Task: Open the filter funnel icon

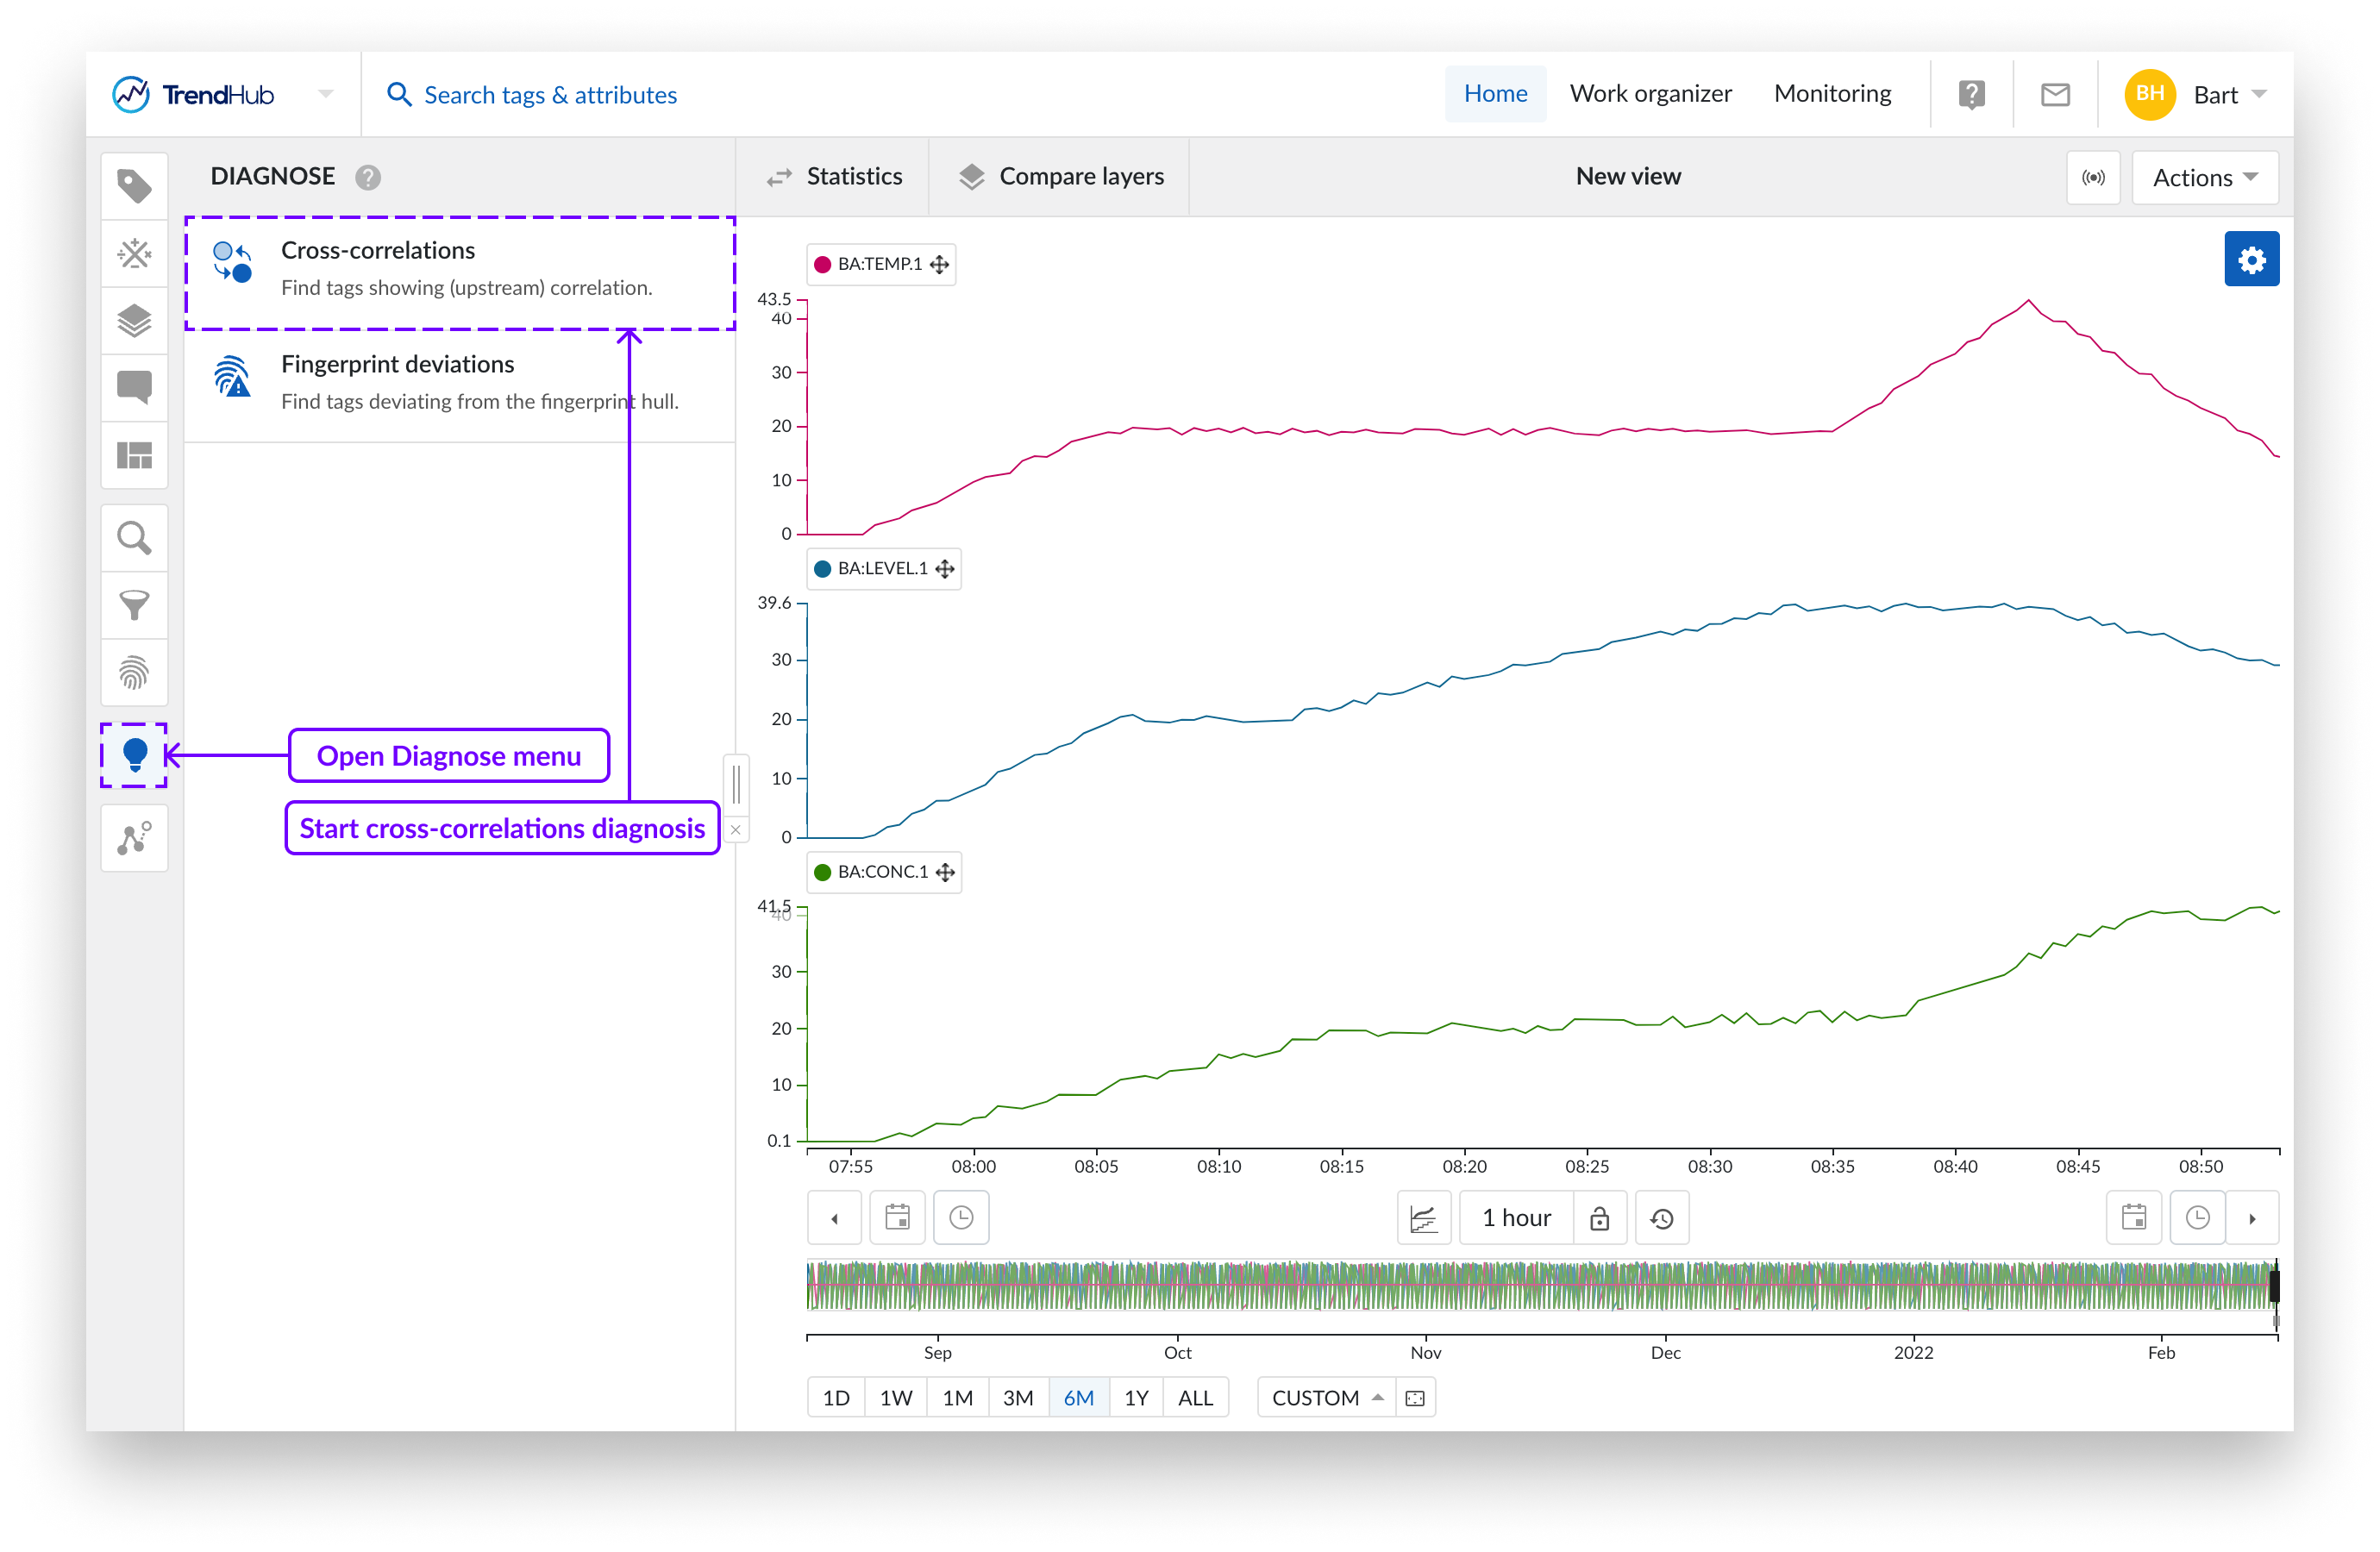Action: click(134, 605)
